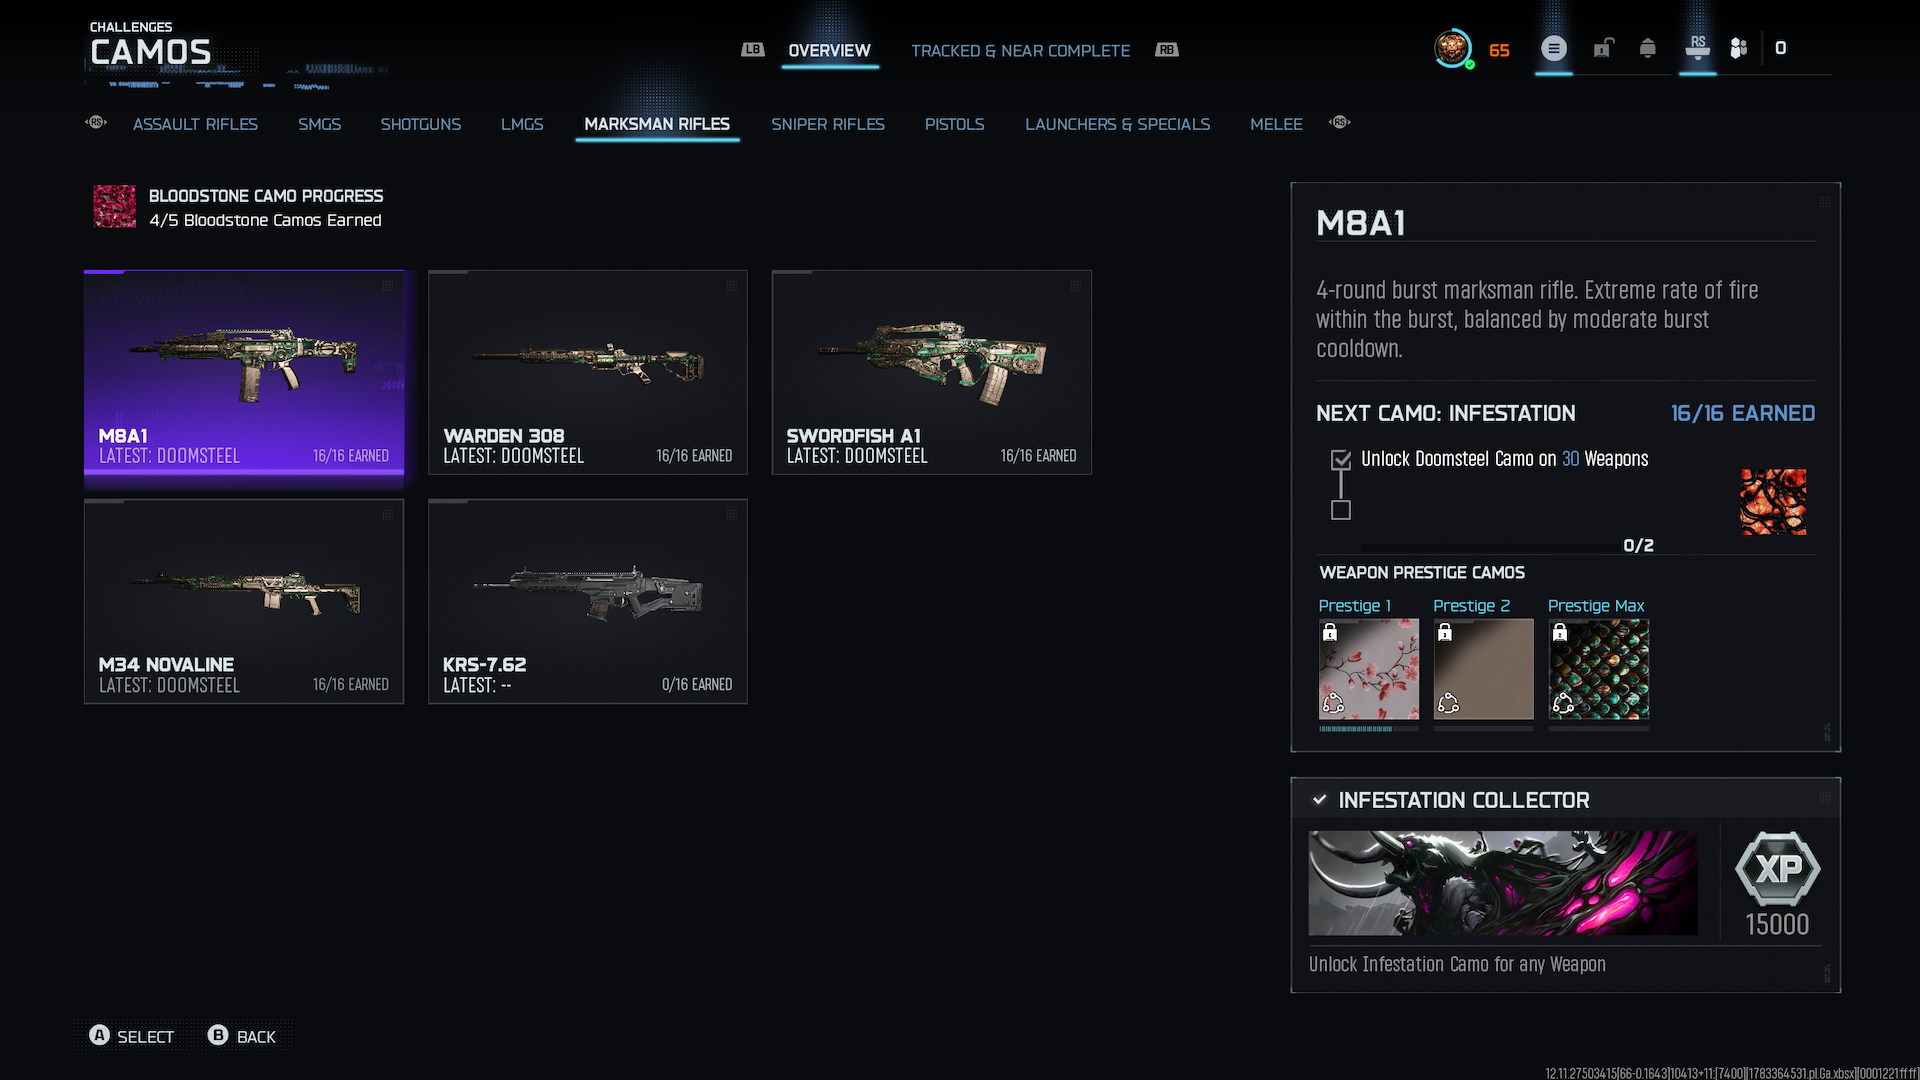This screenshot has width=1920, height=1080.
Task: Click the RB bumper icon
Action: [x=1167, y=50]
